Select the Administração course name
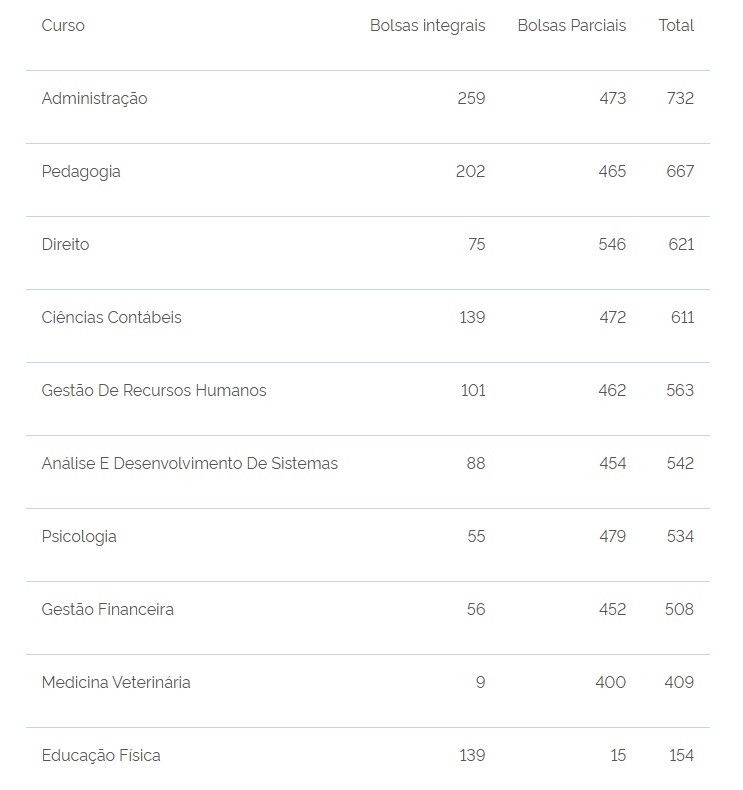Viewport: 743px width, 790px height. tap(94, 99)
